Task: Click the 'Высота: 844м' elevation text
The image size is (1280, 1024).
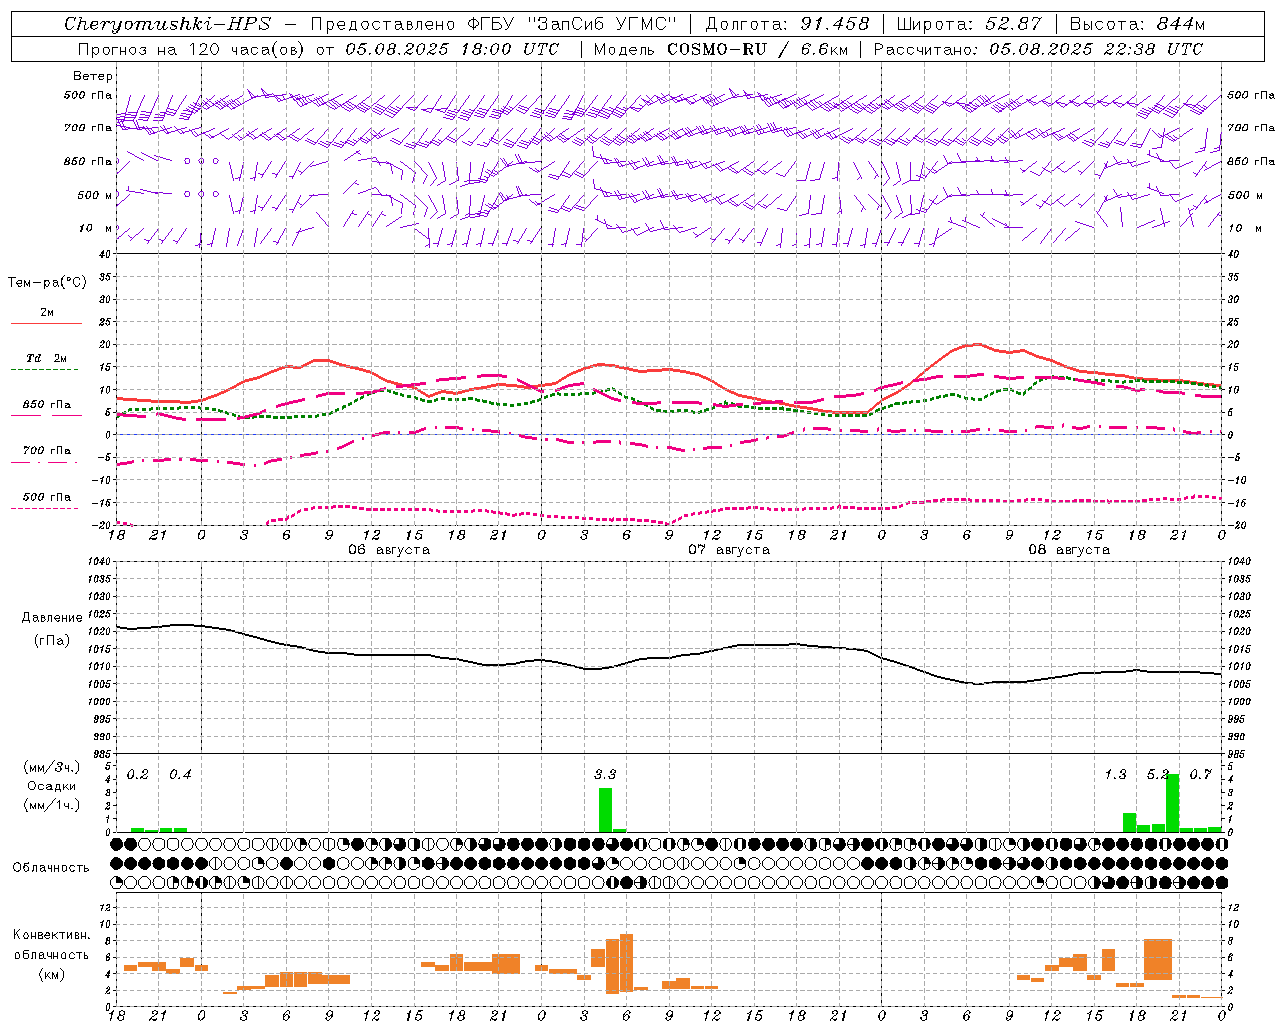Action: 1137,24
